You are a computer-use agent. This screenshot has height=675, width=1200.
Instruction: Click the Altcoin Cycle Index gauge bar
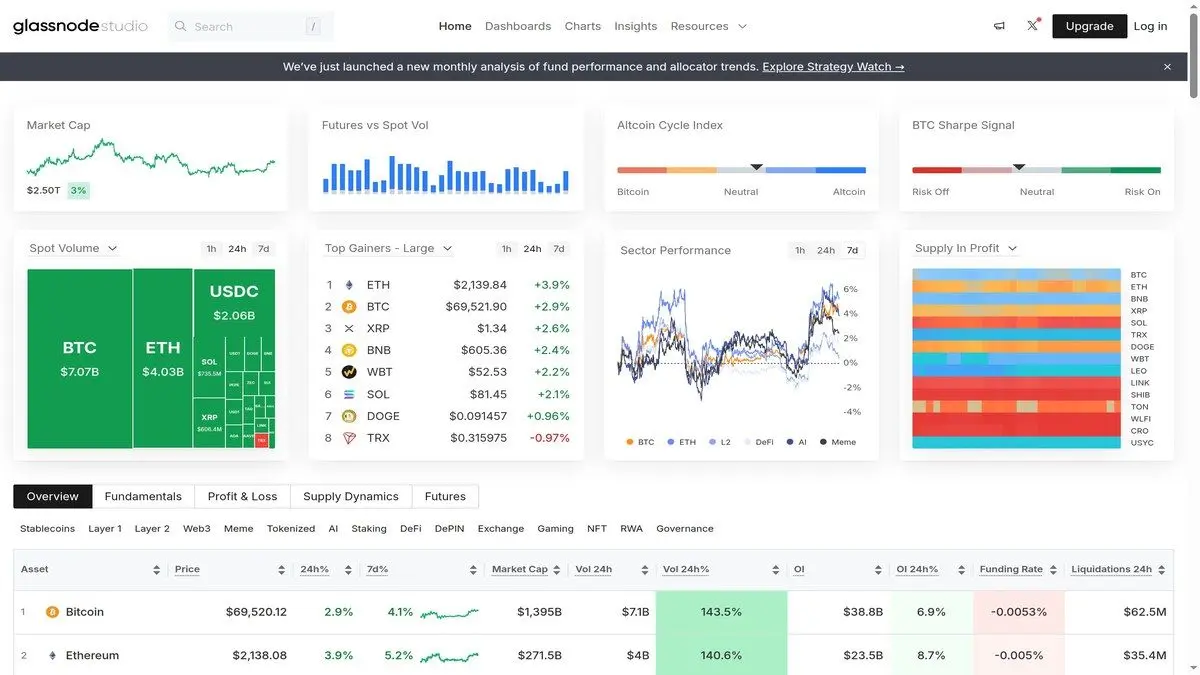tap(741, 170)
